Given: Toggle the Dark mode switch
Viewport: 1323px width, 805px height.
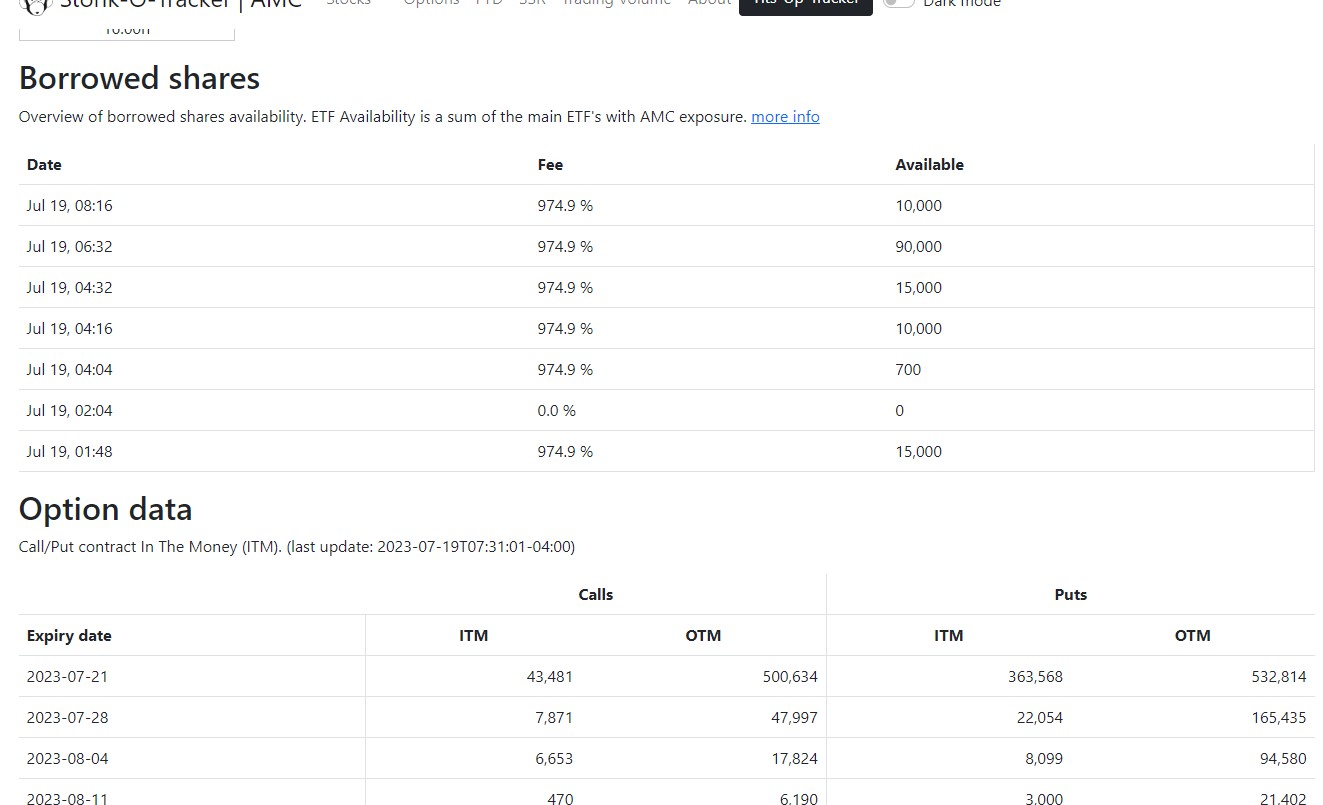Looking at the screenshot, I should click(899, 3).
